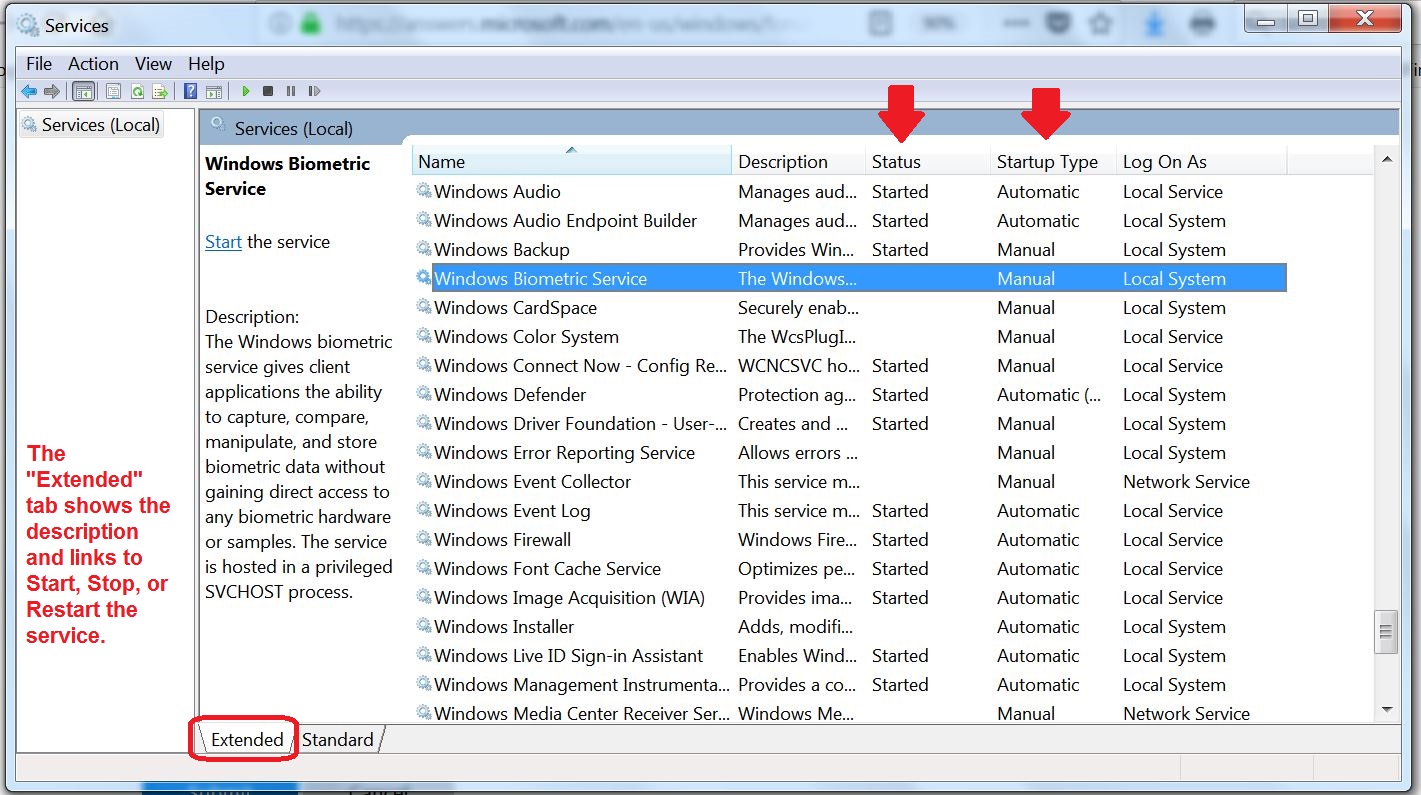1421x795 pixels.
Task: Click the Start link for Windows Biometric Service
Action: (223, 242)
